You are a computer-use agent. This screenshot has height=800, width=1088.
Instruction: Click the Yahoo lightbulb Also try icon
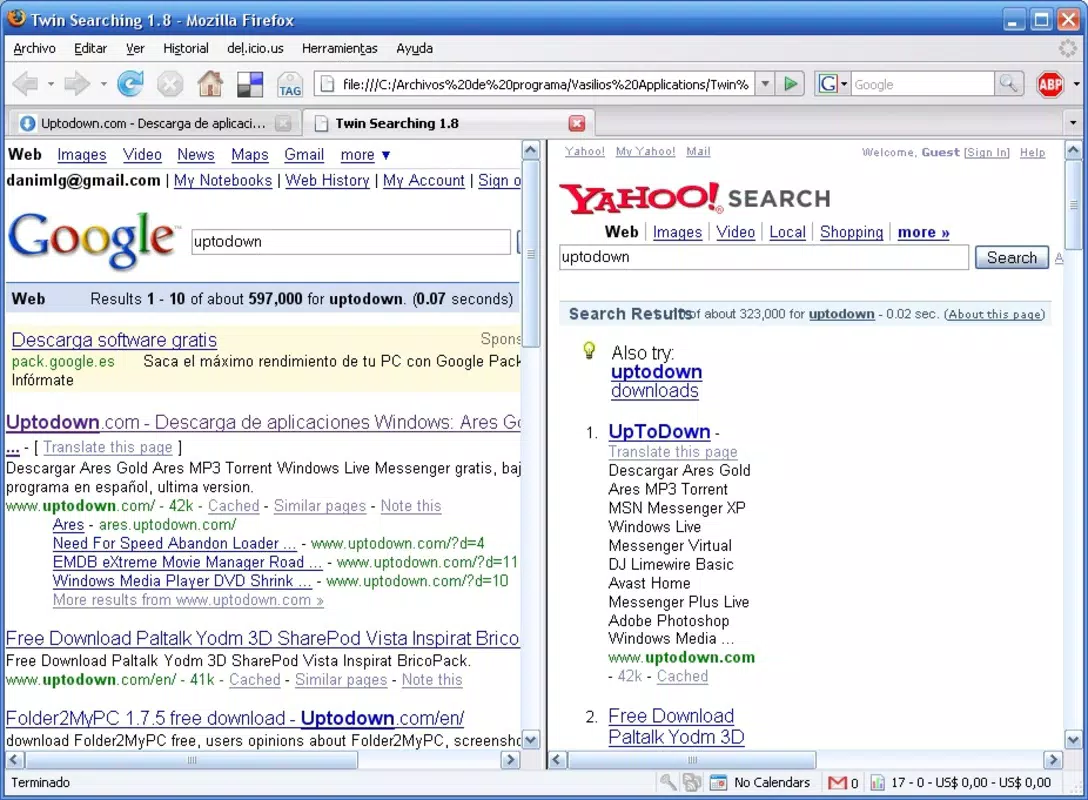coord(589,350)
